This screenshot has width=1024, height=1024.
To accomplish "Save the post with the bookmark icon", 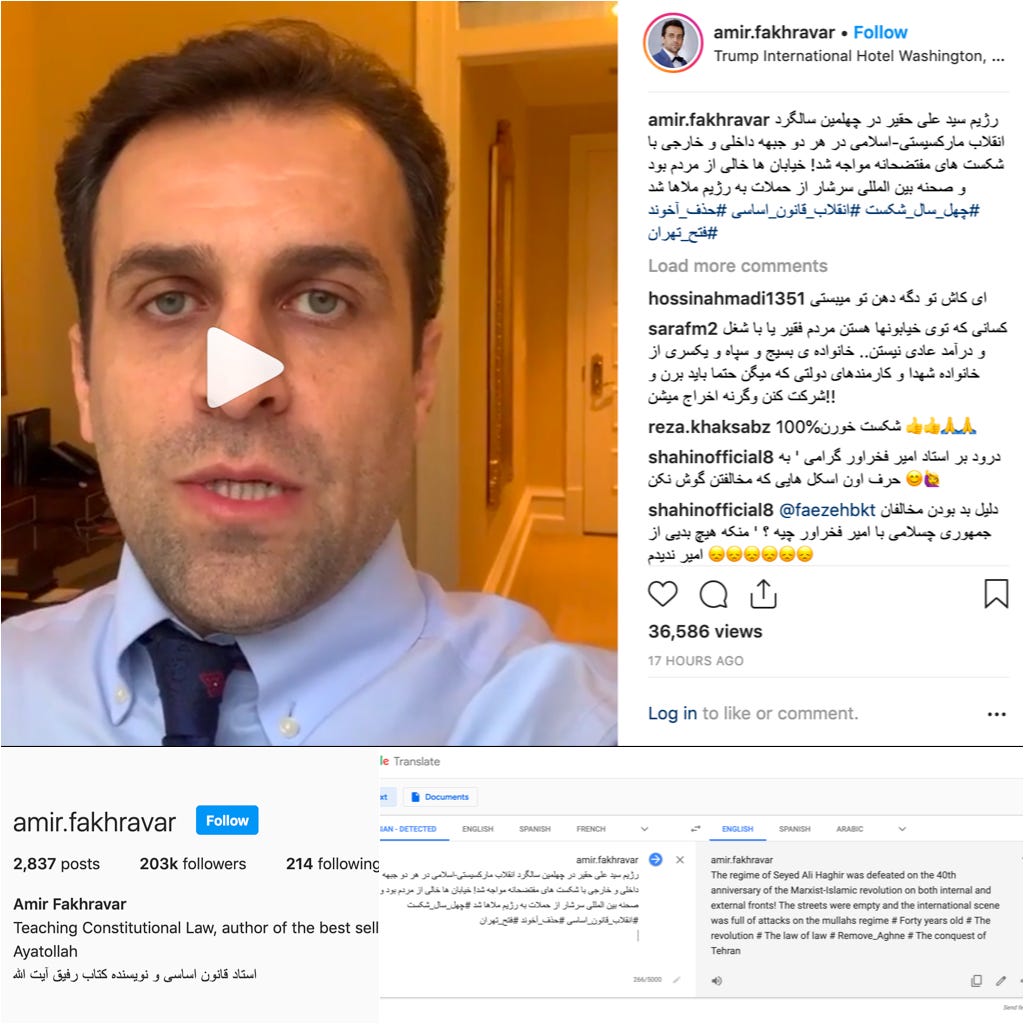I will pyautogui.click(x=996, y=594).
